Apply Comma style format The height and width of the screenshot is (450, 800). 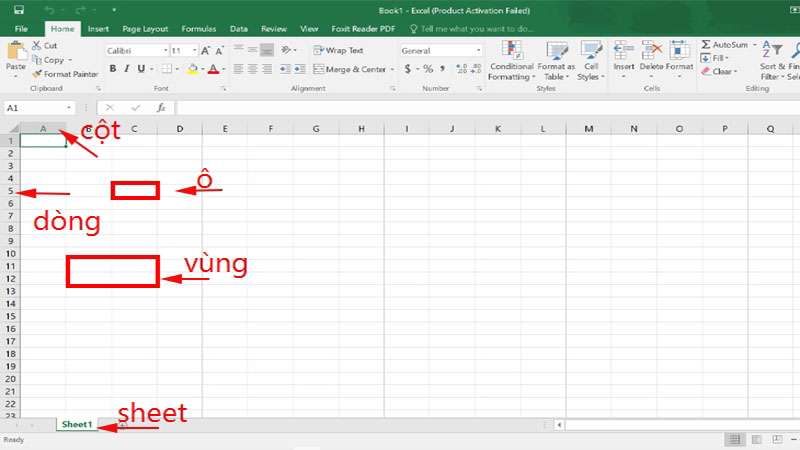click(442, 69)
